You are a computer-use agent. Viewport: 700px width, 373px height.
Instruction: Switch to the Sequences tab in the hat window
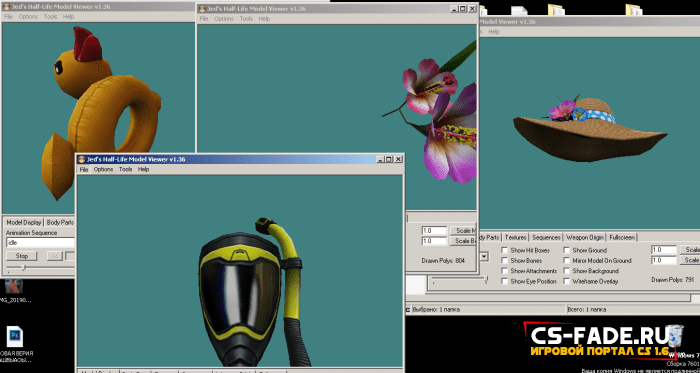[546, 237]
